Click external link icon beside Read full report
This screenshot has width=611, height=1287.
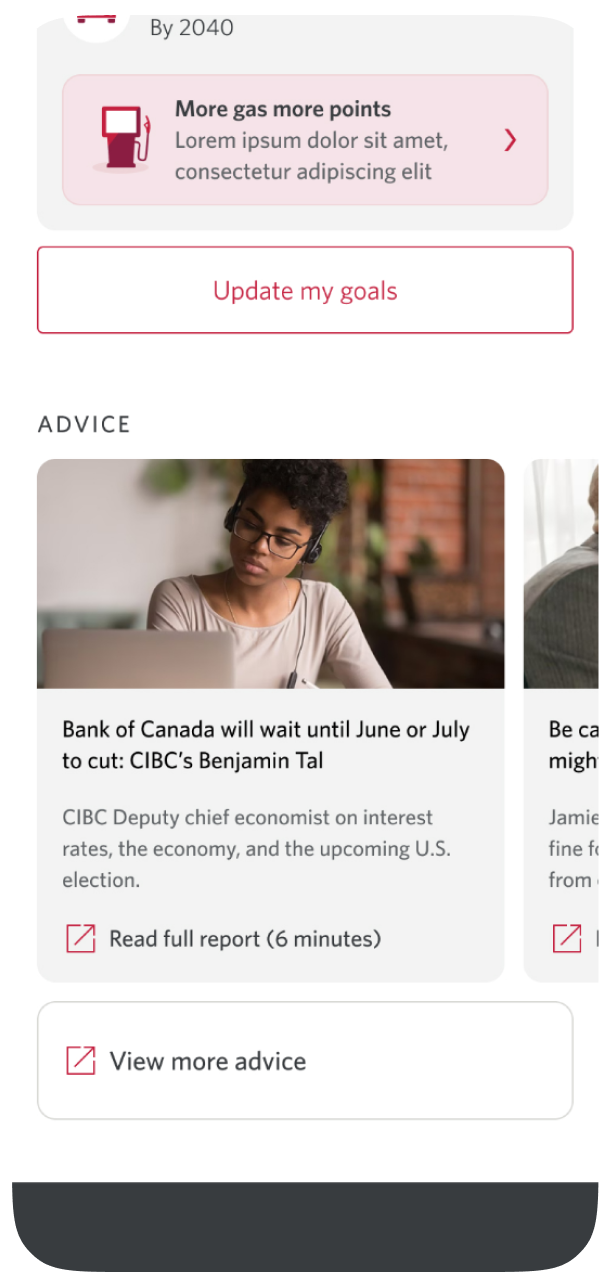click(81, 939)
